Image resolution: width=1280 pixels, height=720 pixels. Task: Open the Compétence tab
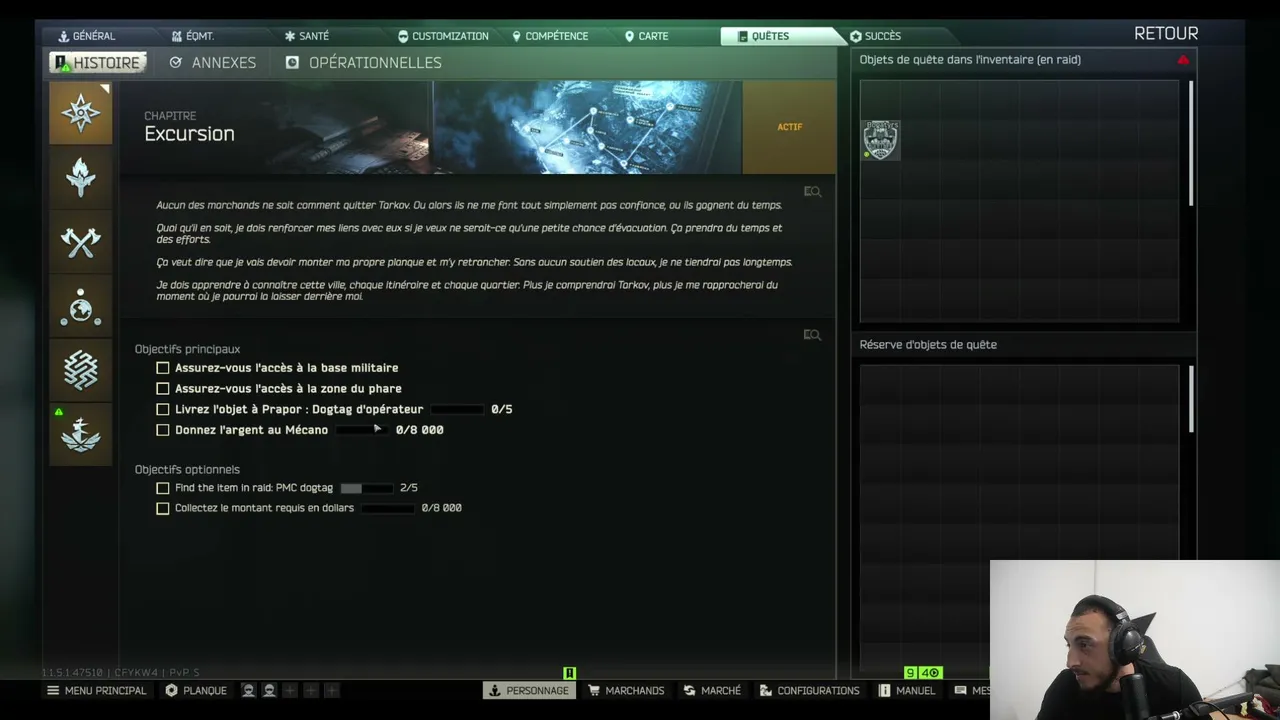coord(550,36)
